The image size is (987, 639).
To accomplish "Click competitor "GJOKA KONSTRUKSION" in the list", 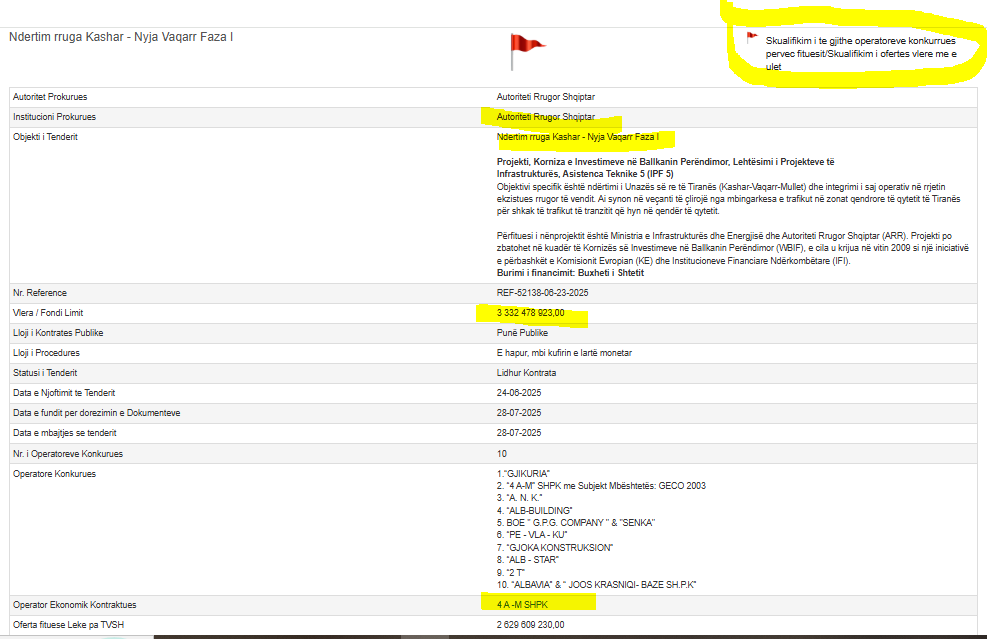I will (558, 547).
